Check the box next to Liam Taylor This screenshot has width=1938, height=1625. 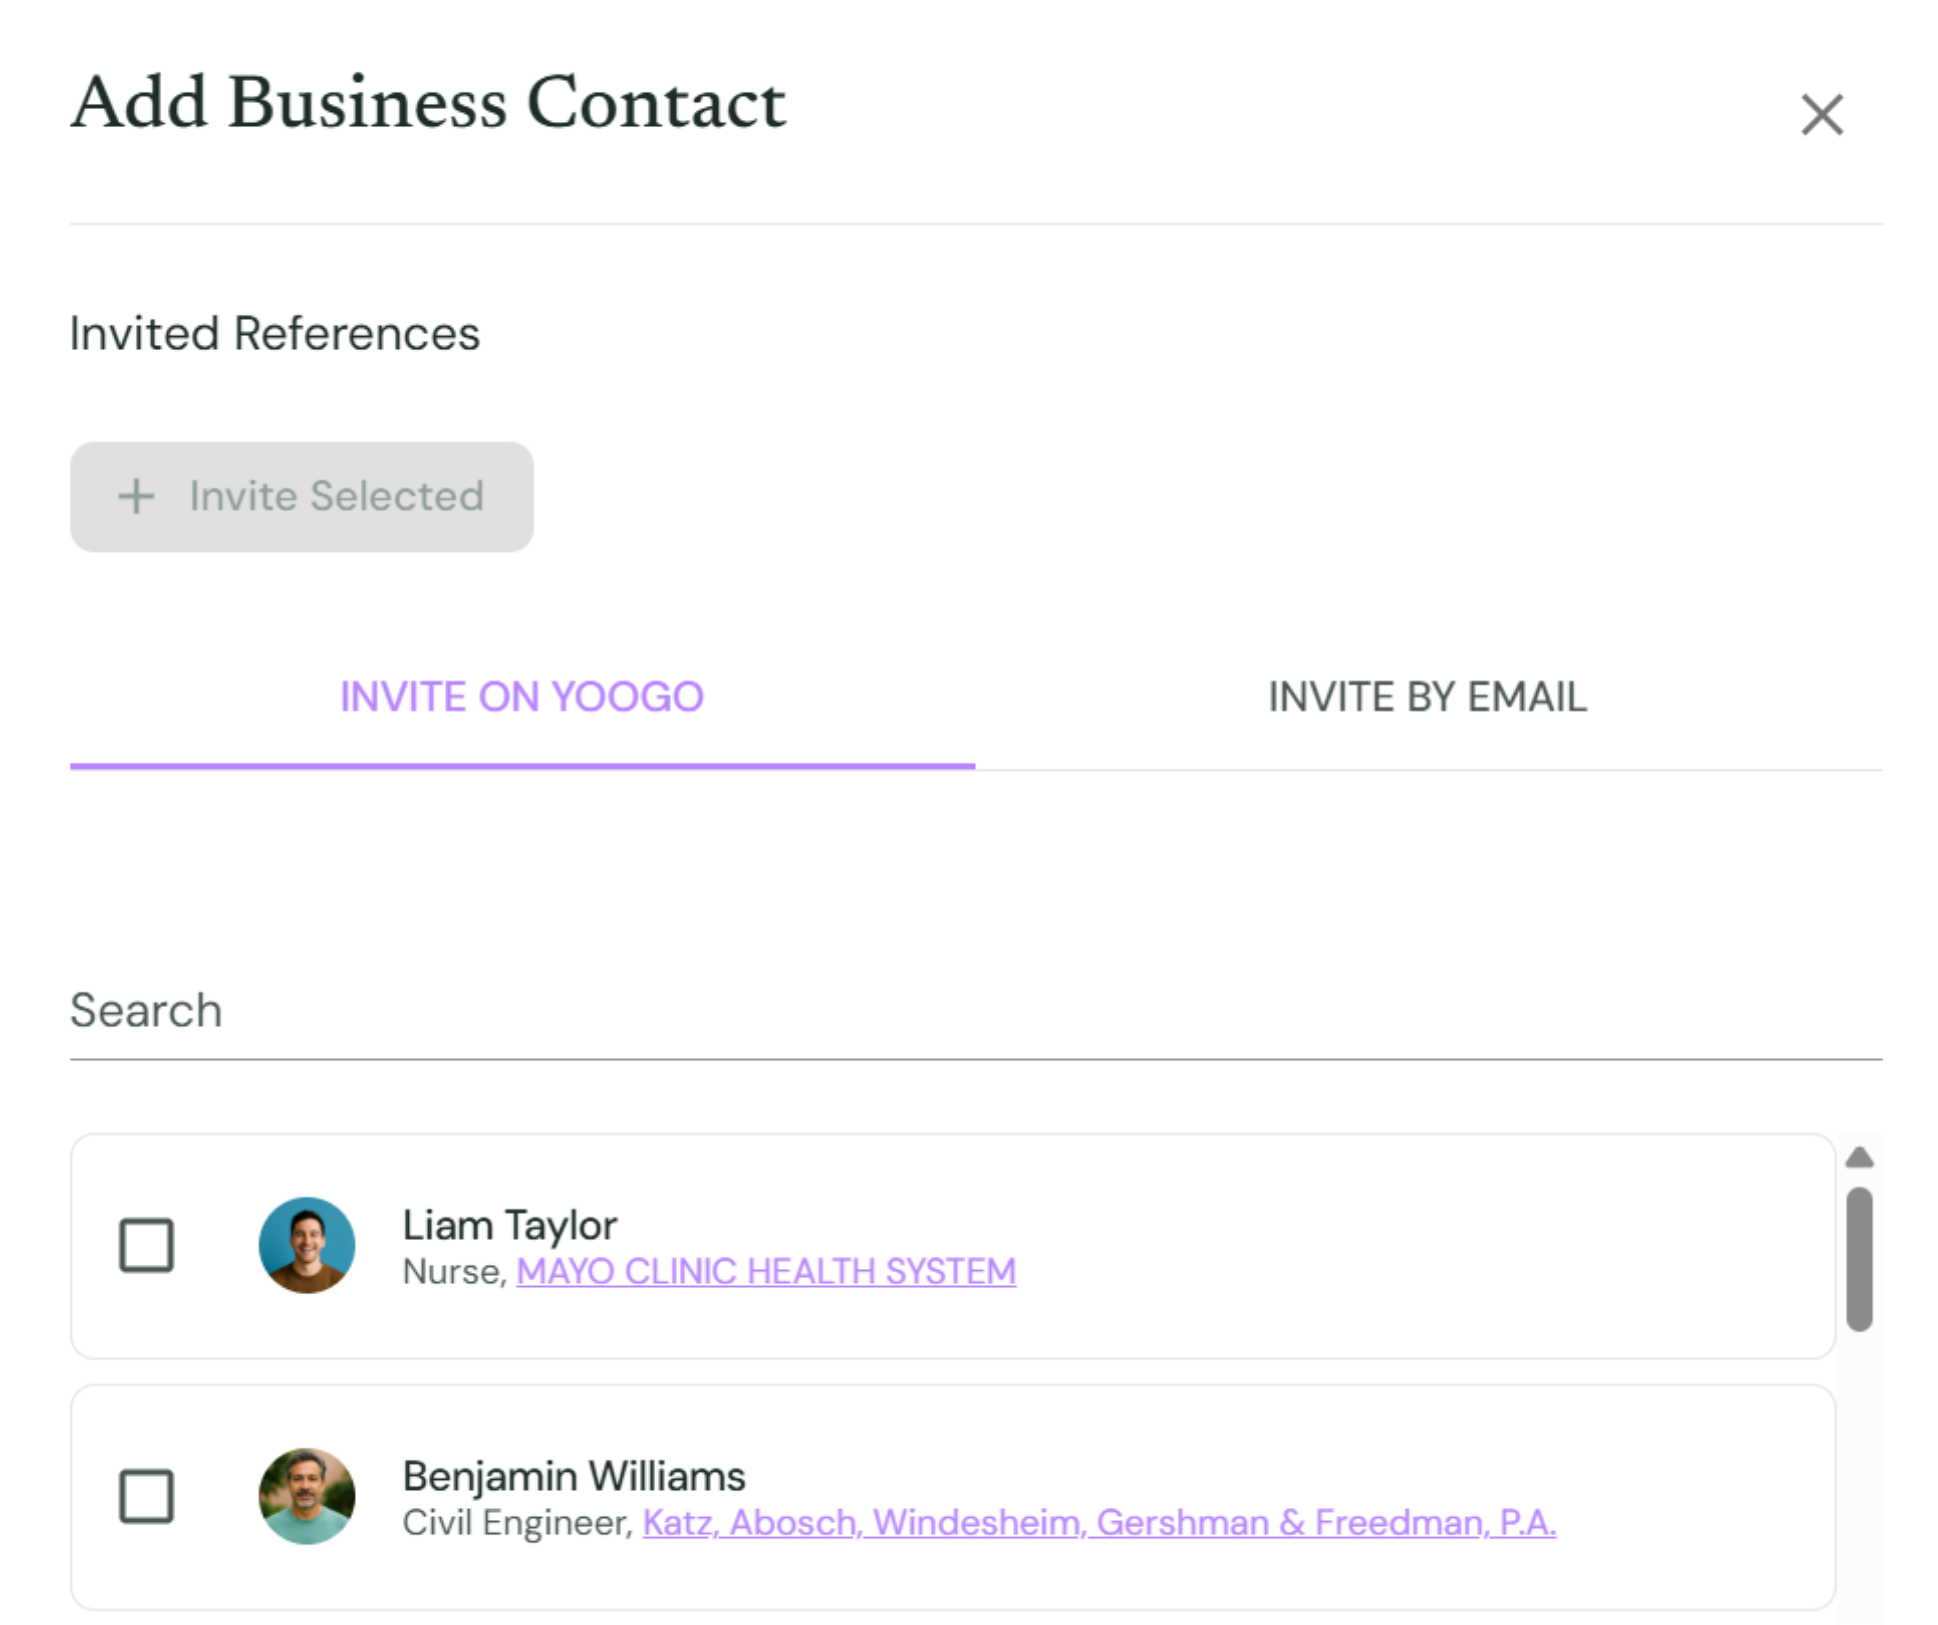[x=147, y=1245]
